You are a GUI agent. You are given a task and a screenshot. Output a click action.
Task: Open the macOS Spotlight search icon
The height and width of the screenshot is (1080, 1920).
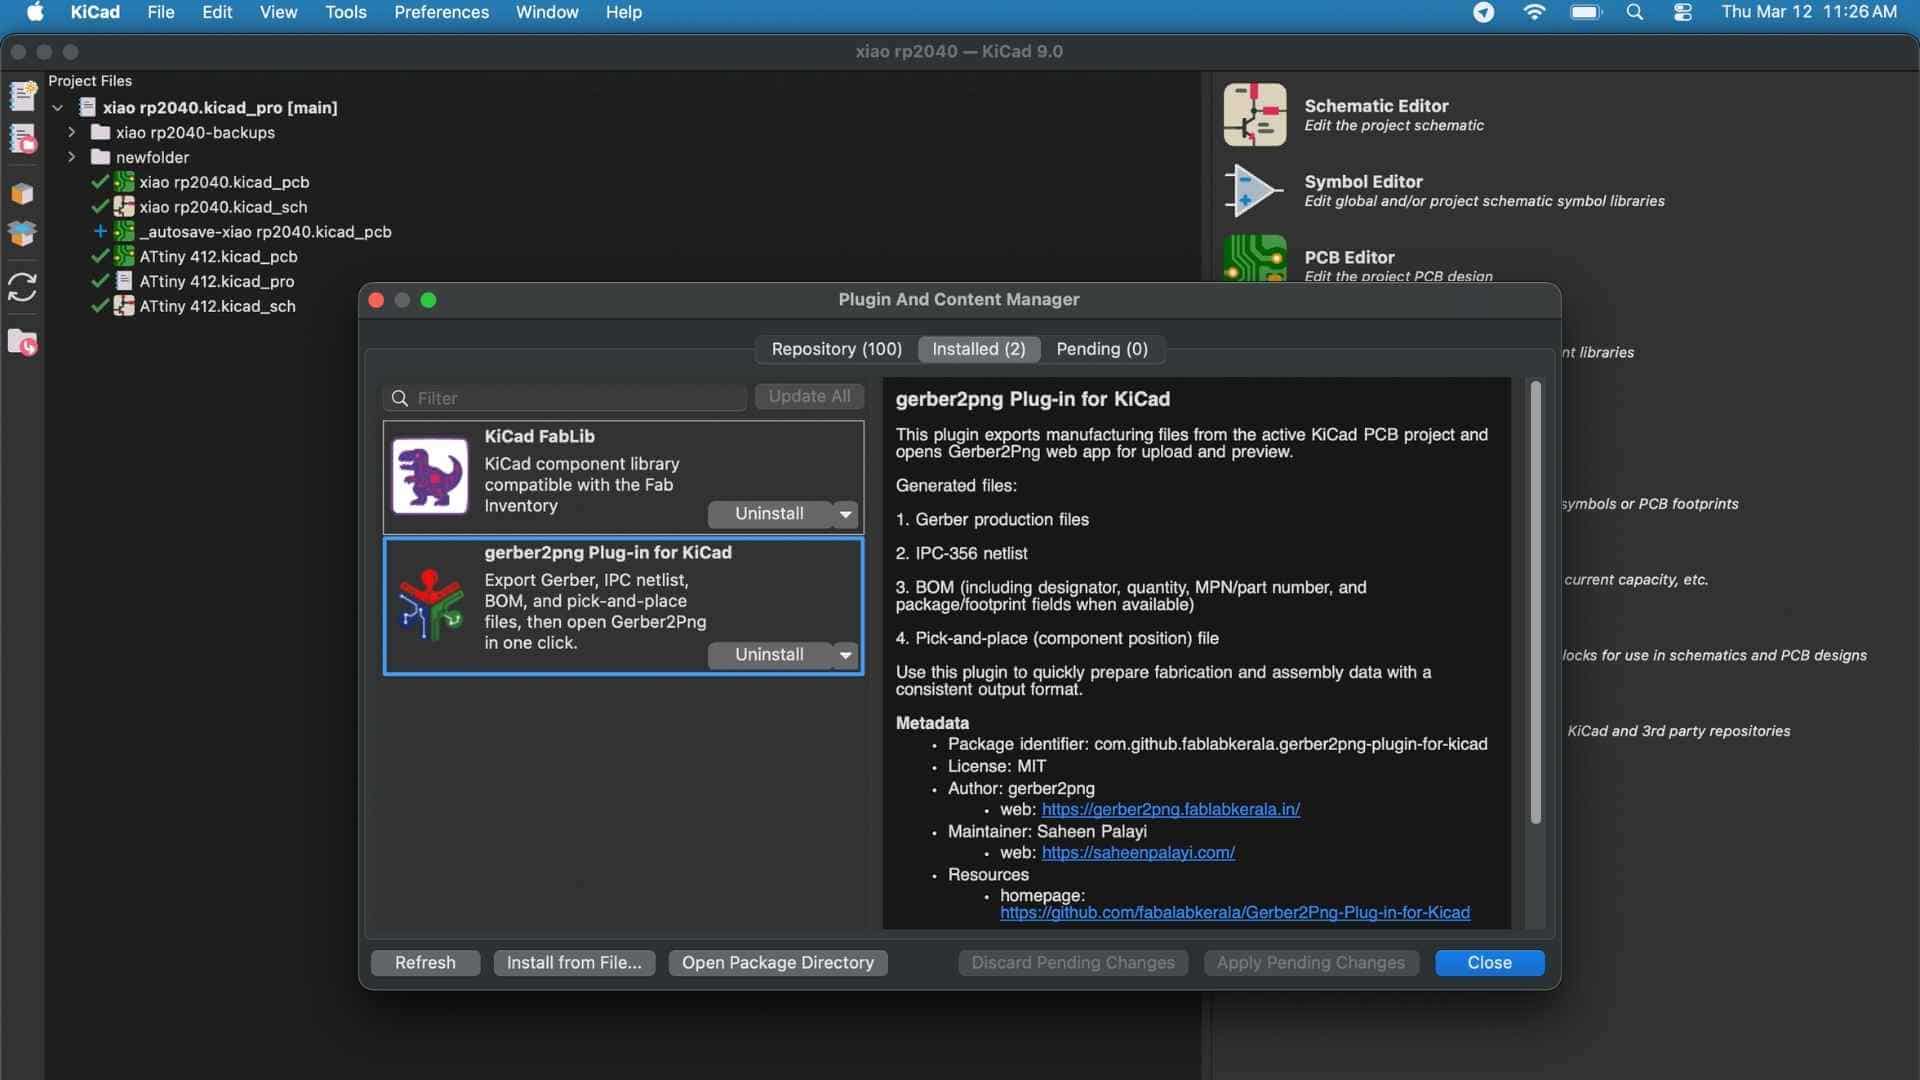click(x=1634, y=13)
